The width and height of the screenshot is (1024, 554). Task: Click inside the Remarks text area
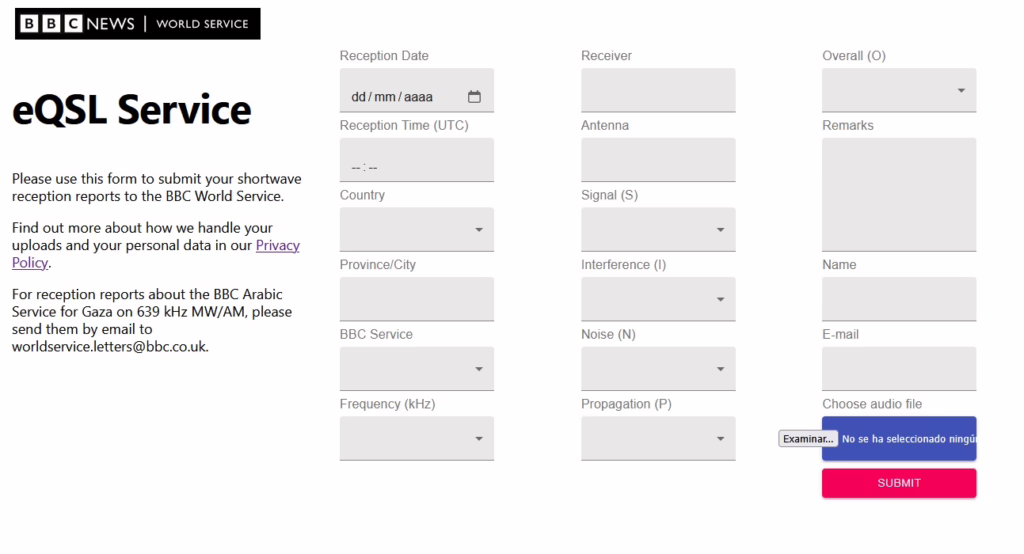tap(899, 195)
